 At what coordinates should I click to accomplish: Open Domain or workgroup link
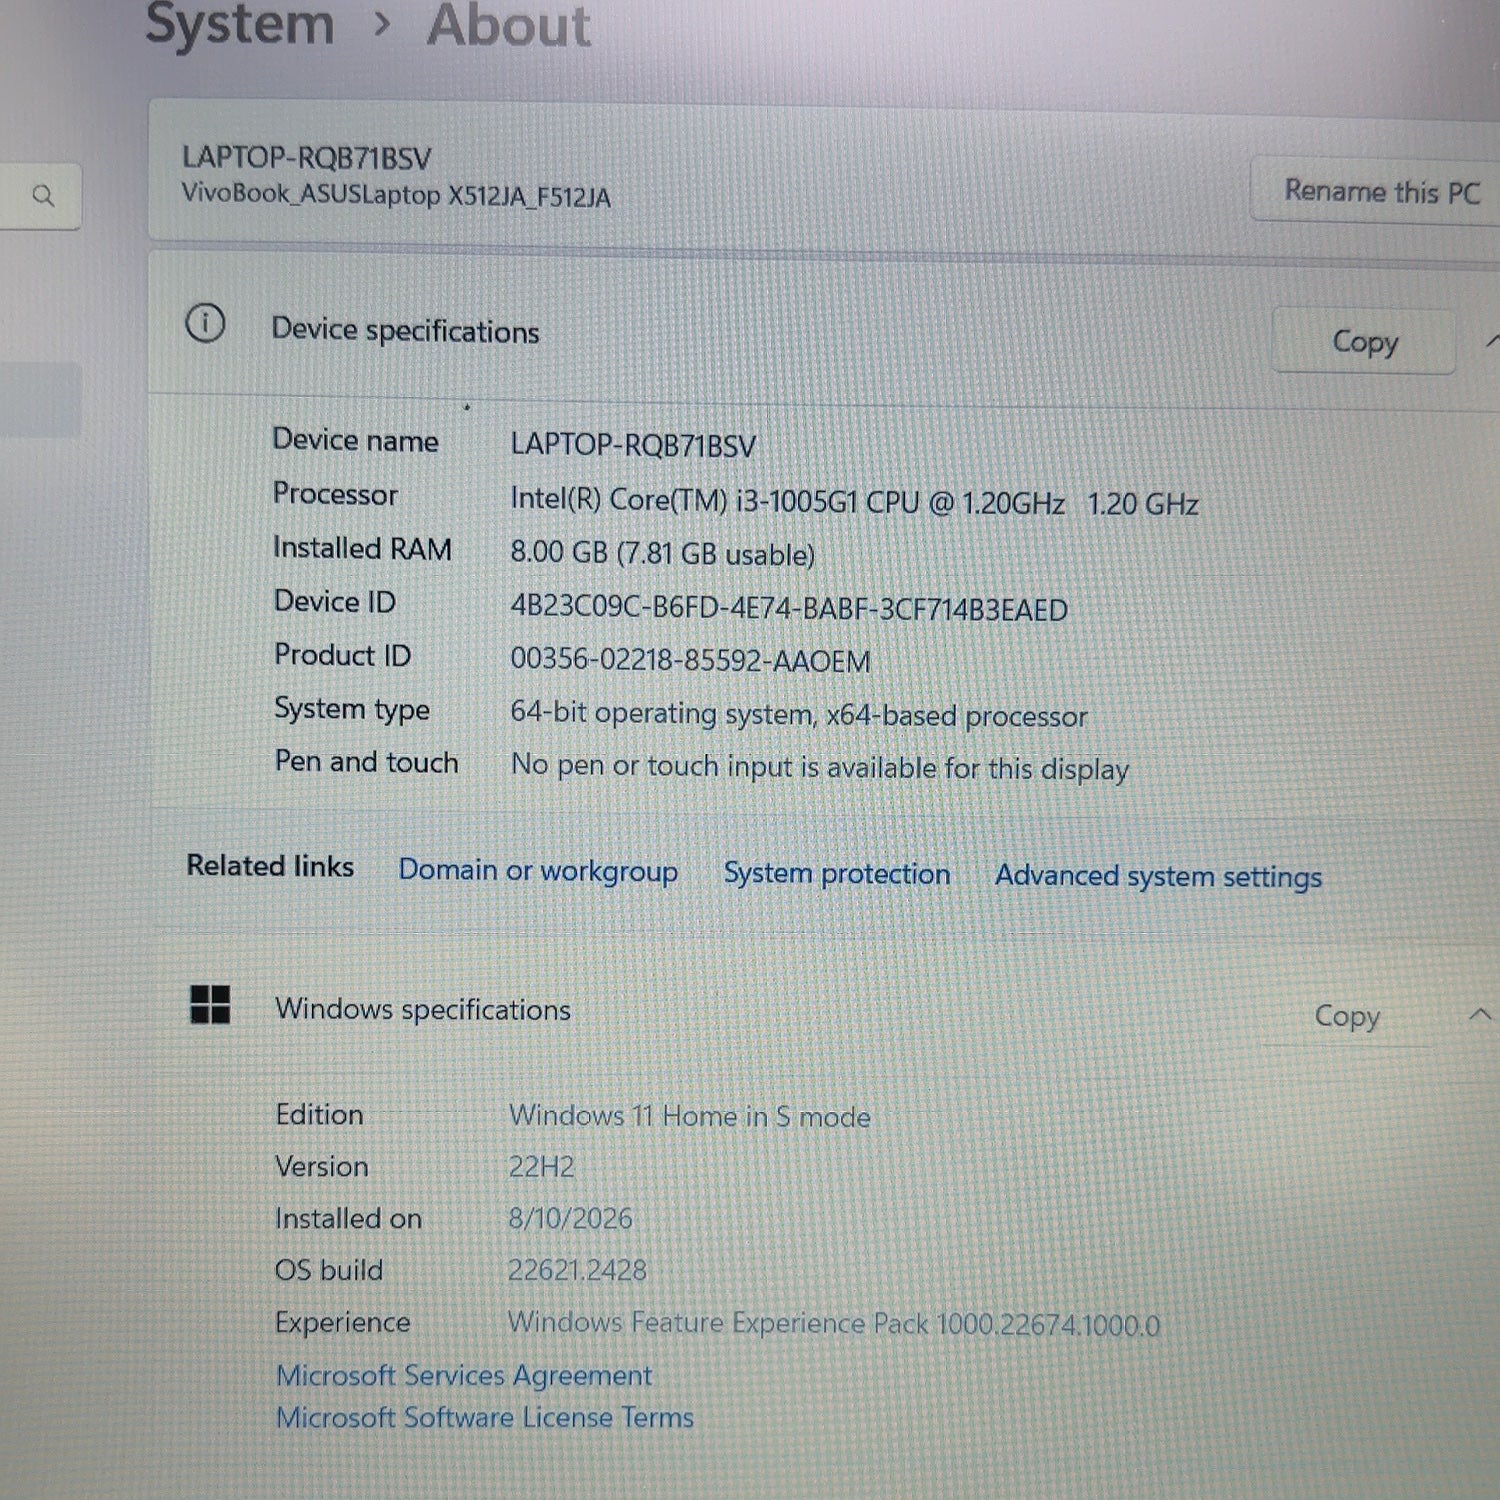point(538,871)
